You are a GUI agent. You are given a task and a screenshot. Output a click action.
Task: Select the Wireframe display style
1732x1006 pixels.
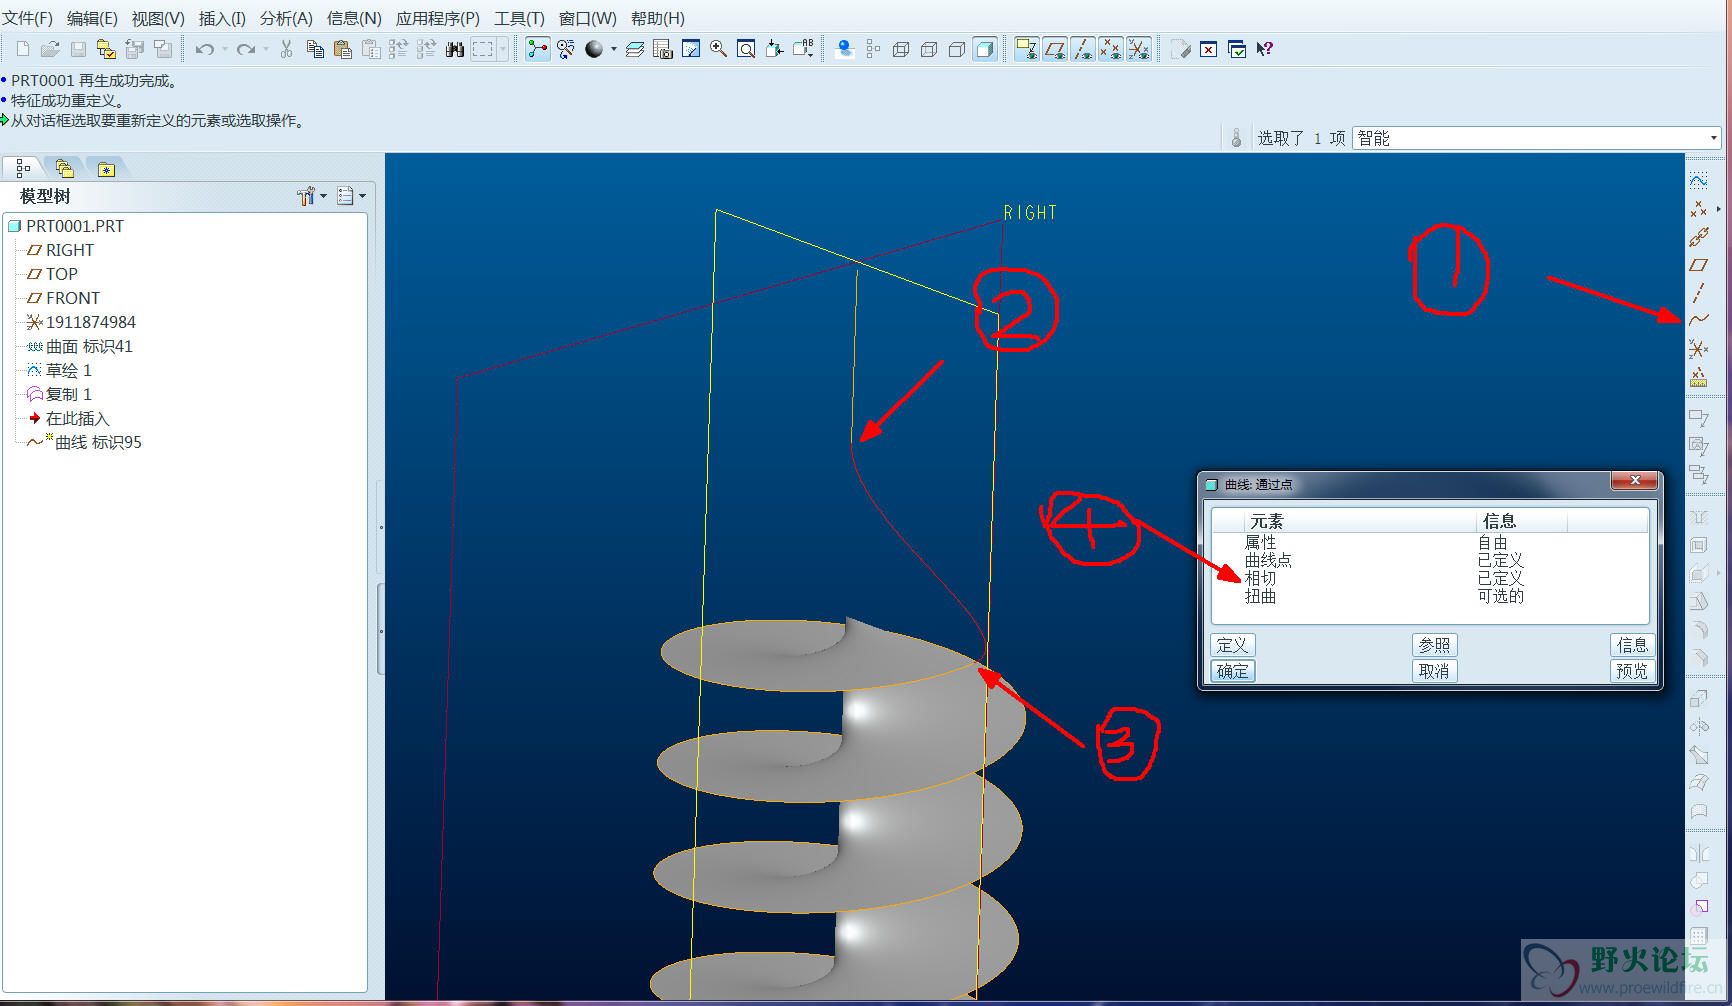[x=900, y=49]
